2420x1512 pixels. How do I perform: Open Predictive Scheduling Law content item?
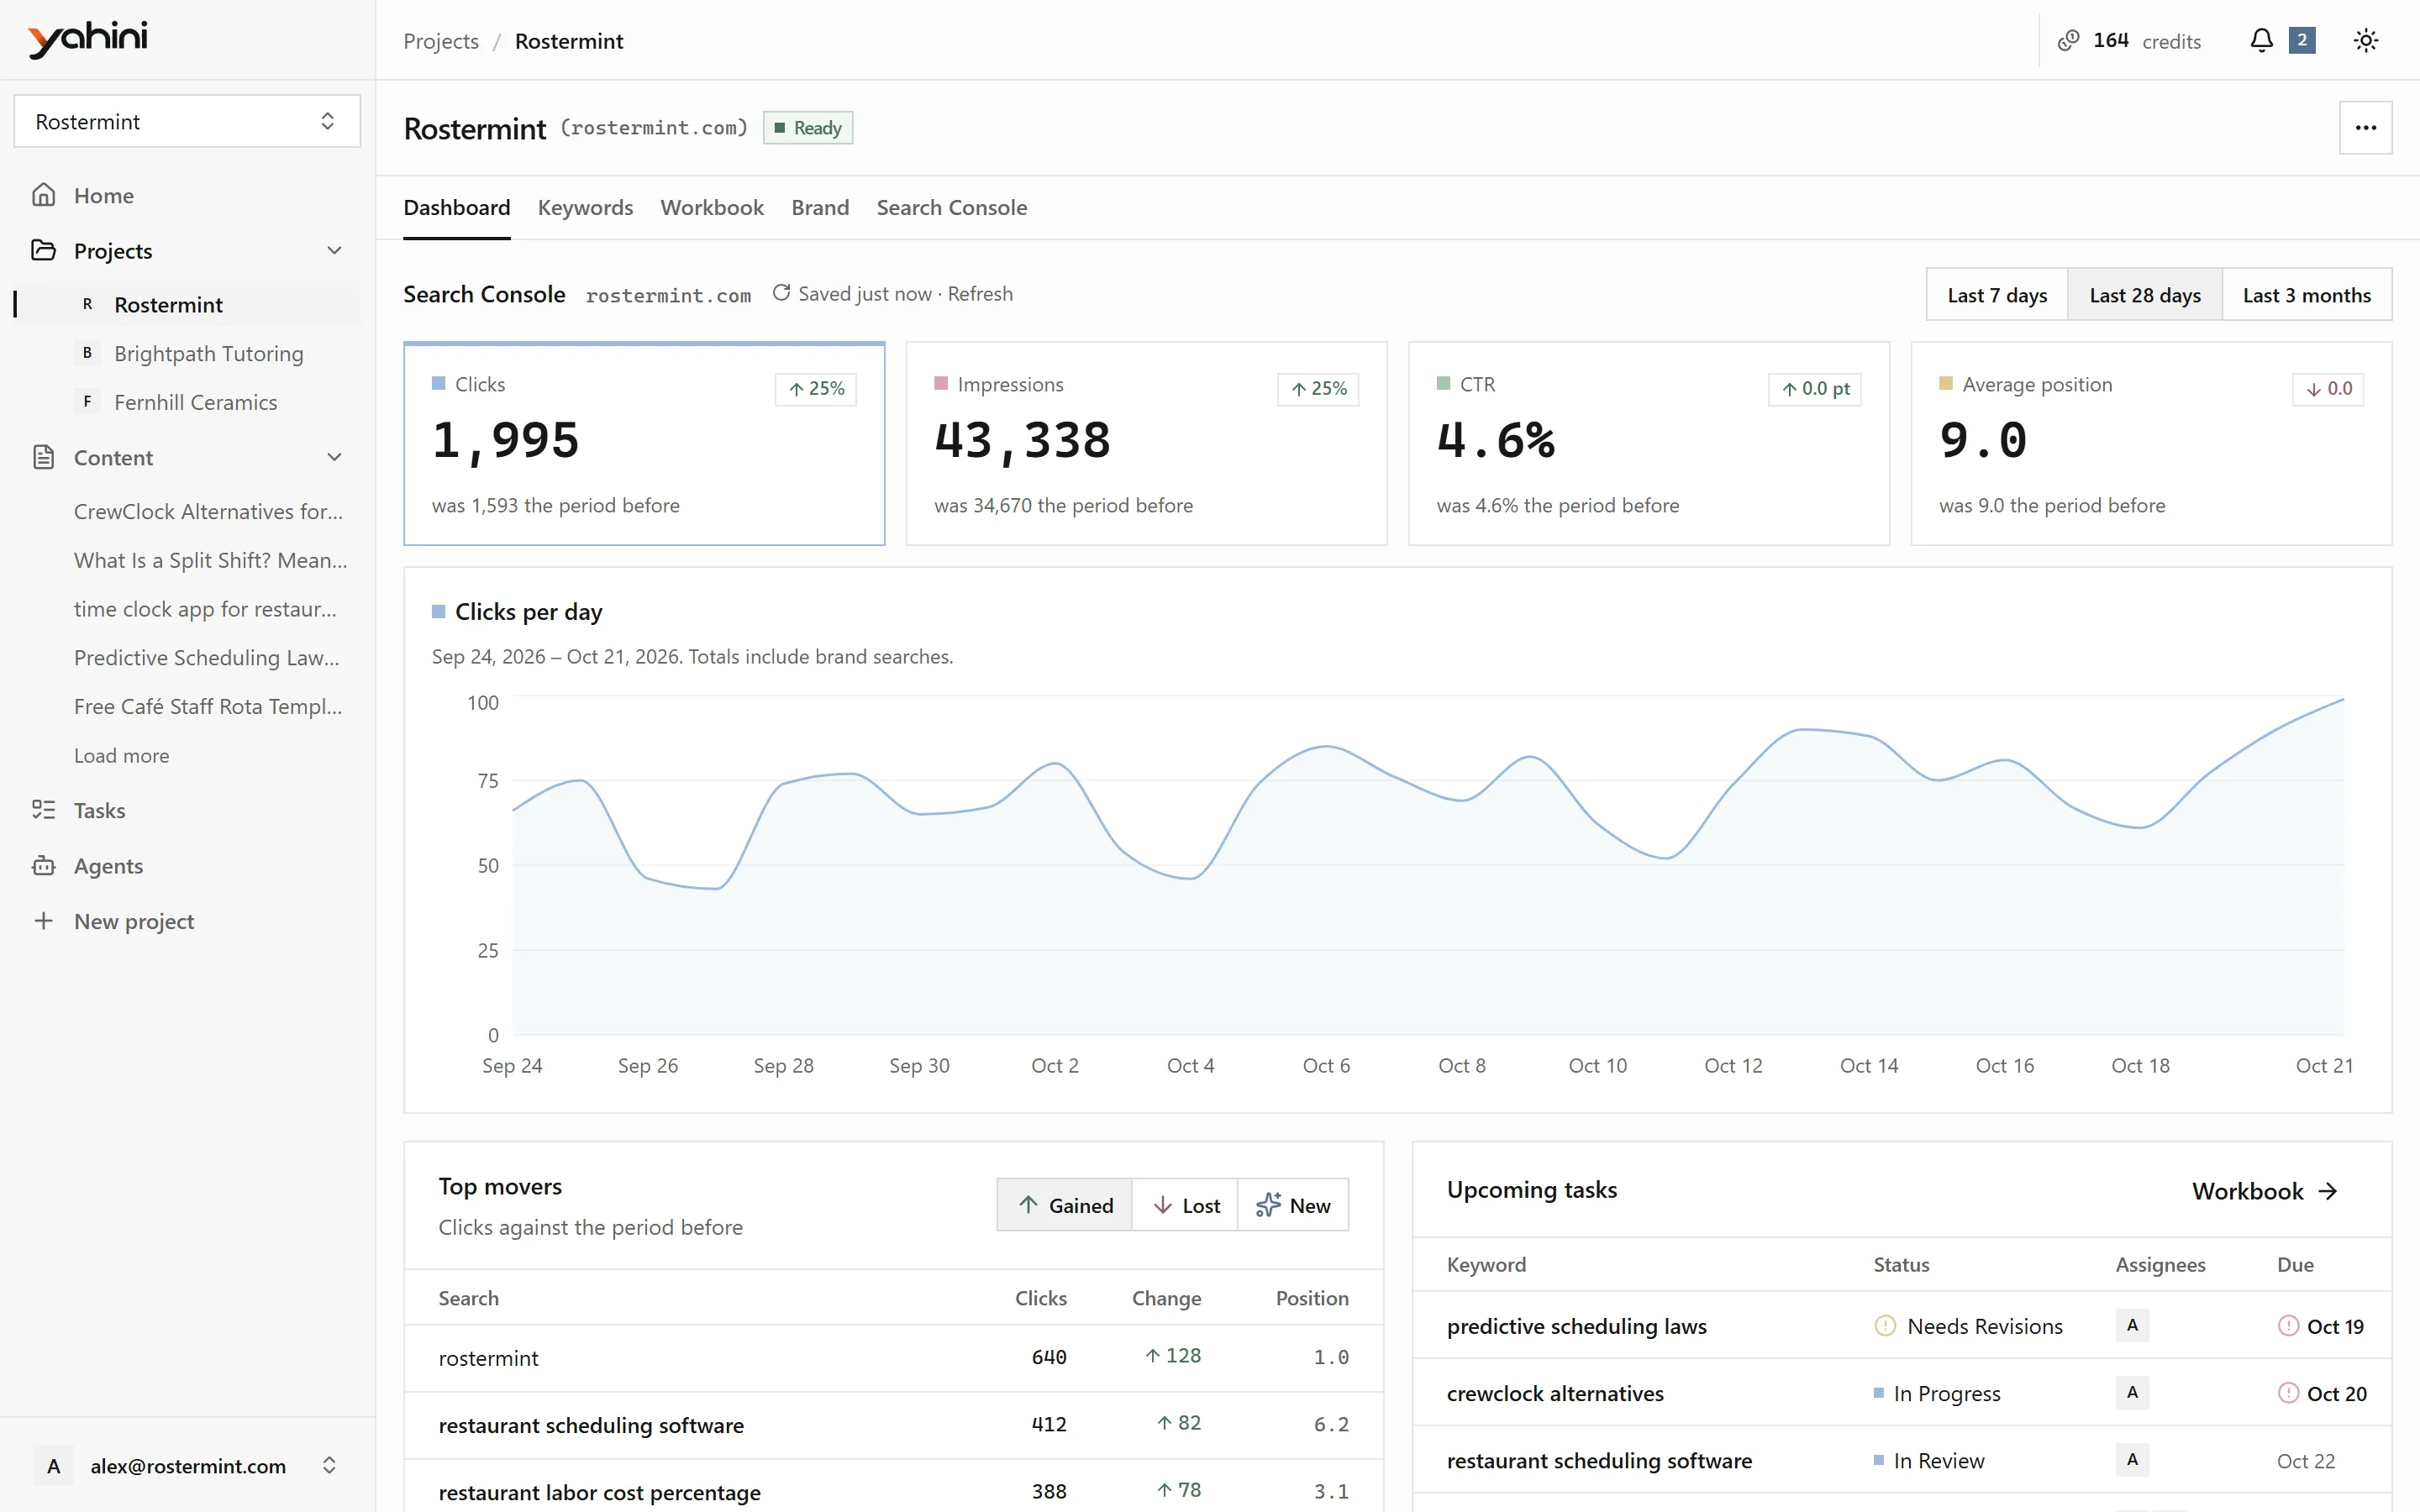coord(206,657)
